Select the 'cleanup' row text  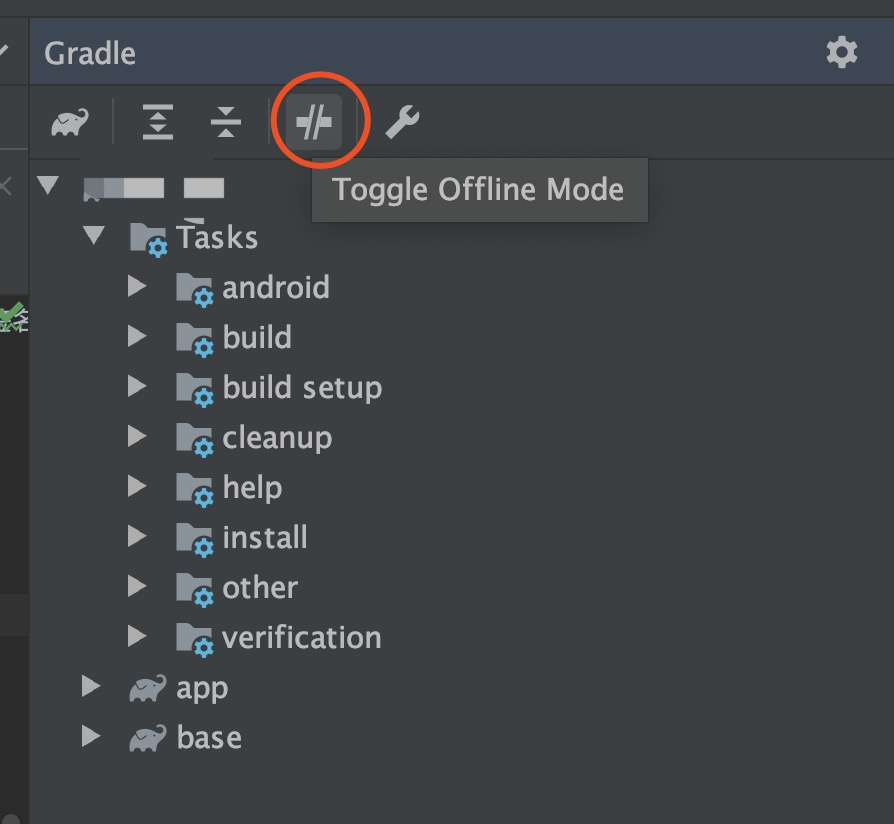(x=277, y=439)
